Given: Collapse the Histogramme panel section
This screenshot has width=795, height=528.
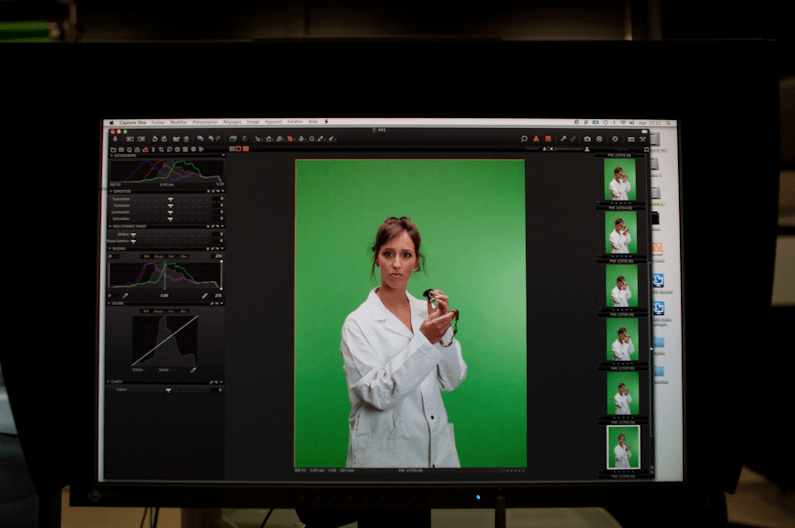Looking at the screenshot, I should [111, 156].
